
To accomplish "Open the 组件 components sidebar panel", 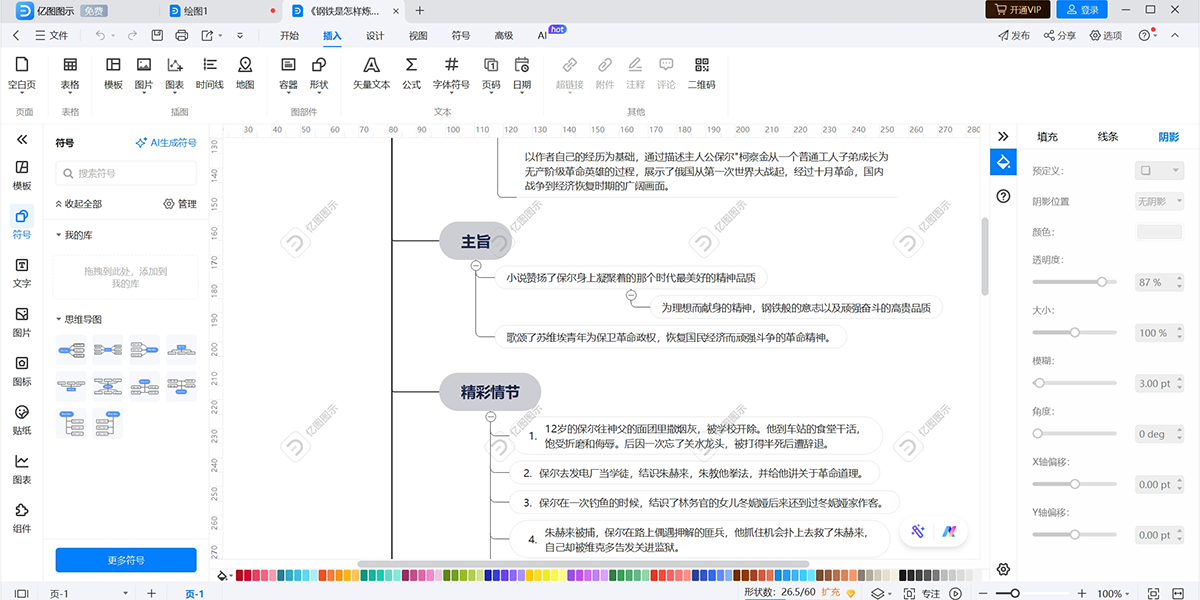I will 22,517.
